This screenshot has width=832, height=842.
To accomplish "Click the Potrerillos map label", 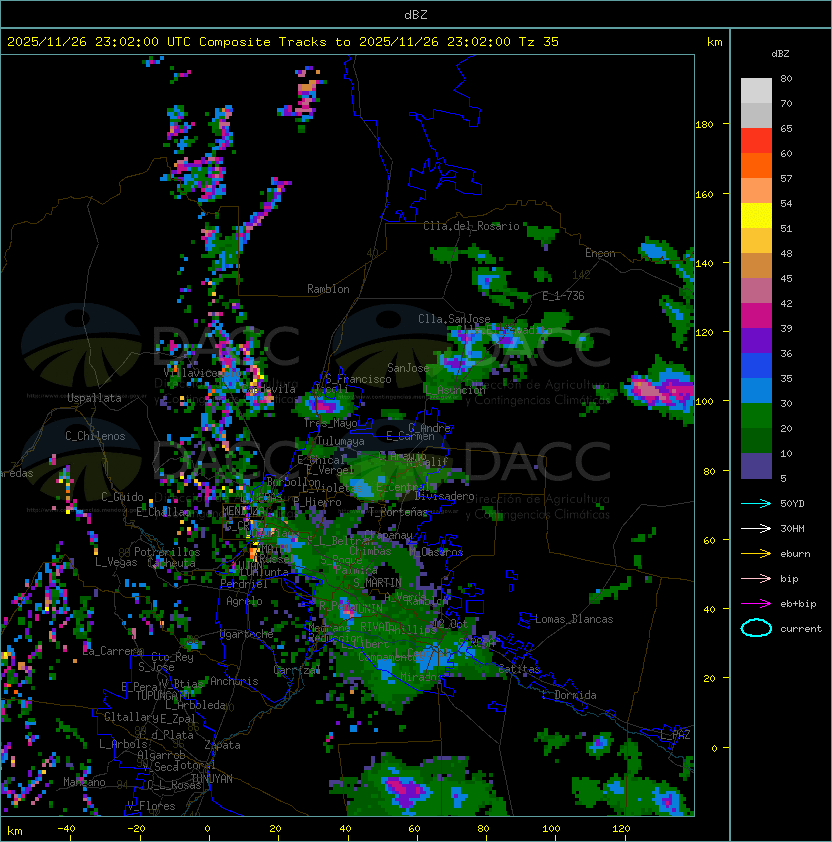I will tap(167, 552).
